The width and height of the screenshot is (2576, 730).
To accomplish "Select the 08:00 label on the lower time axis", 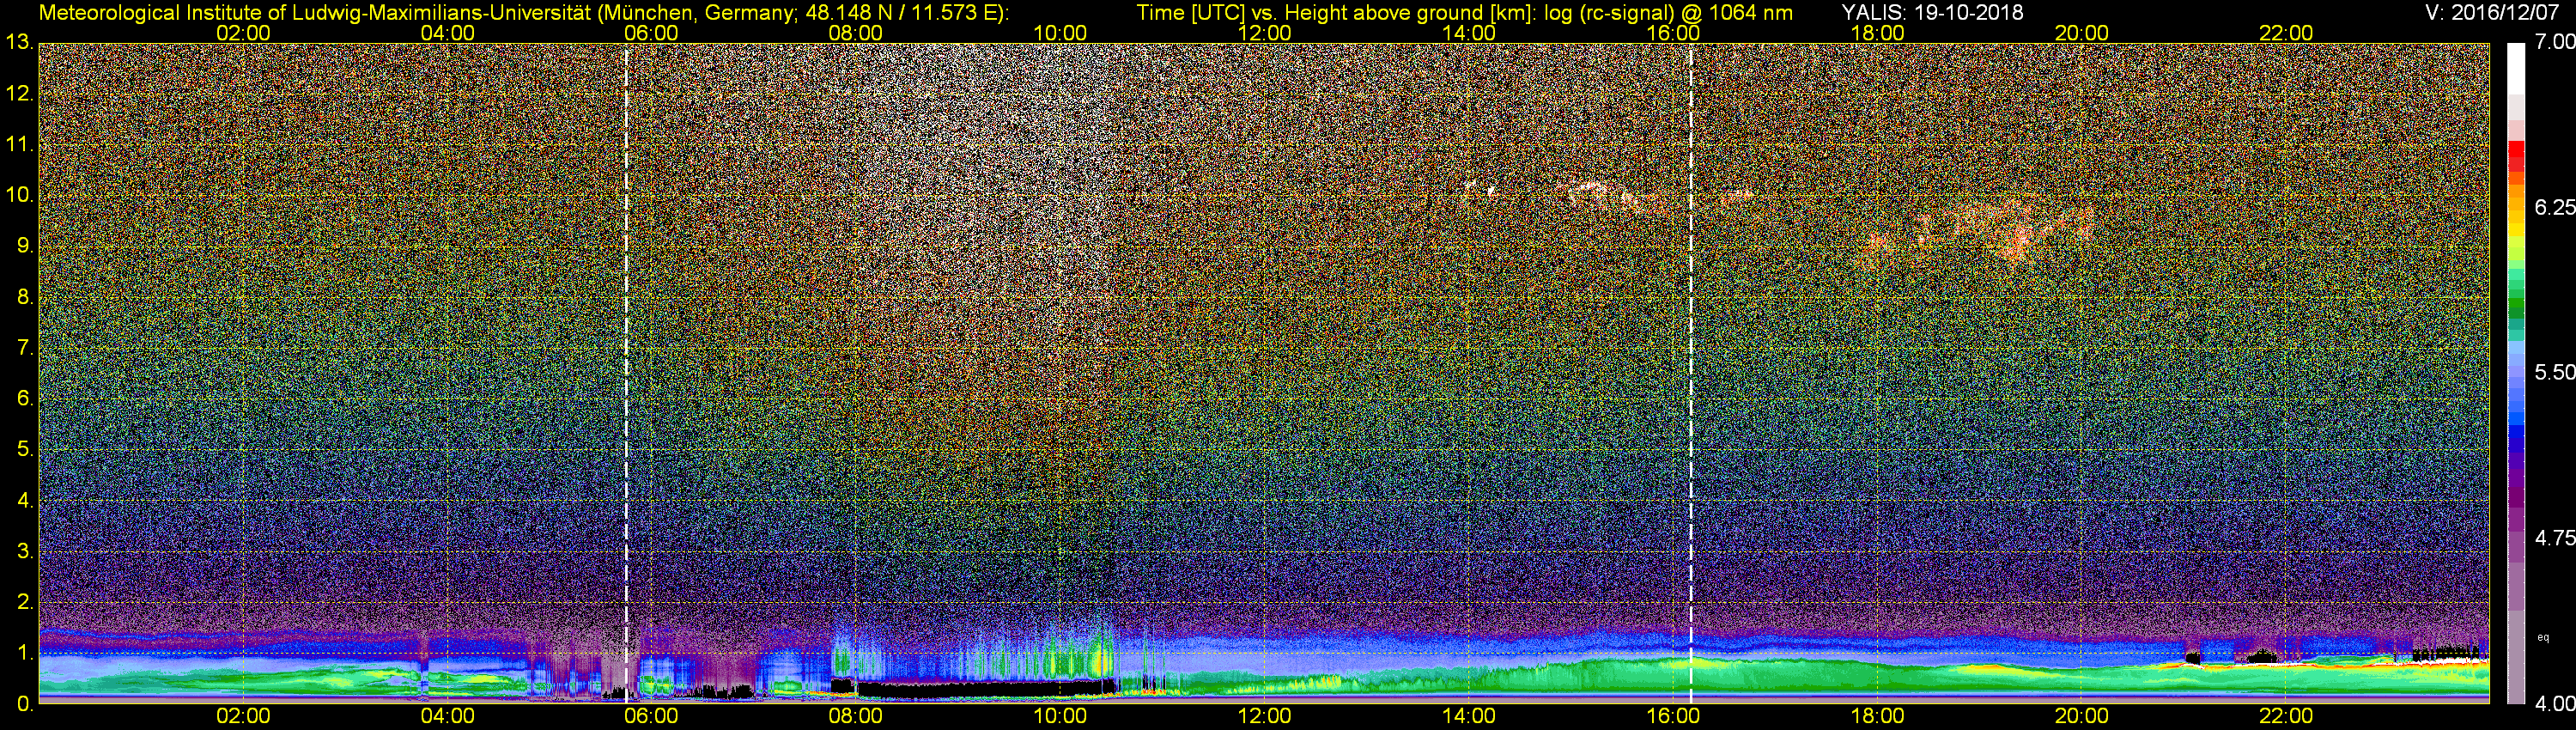I will point(856,716).
